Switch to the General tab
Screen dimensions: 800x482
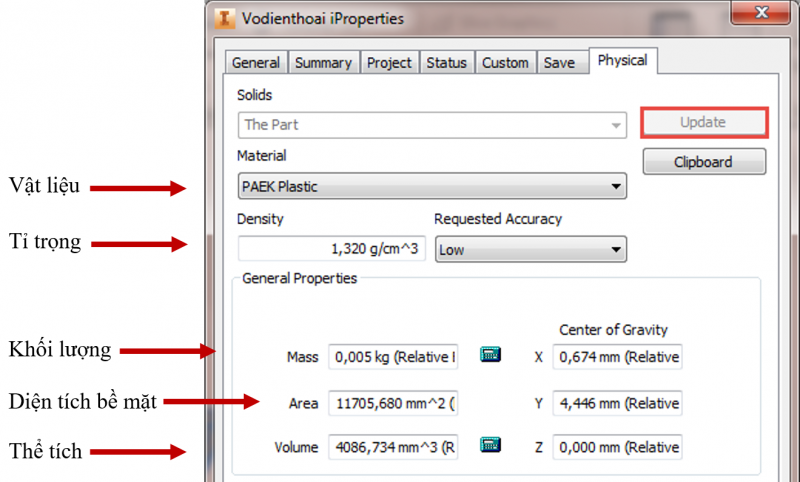256,62
